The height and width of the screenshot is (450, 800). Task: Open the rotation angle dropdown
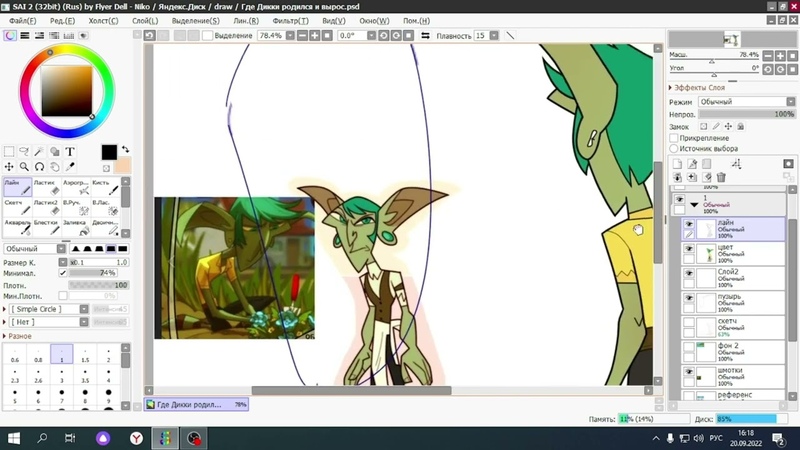pyautogui.click(x=371, y=36)
